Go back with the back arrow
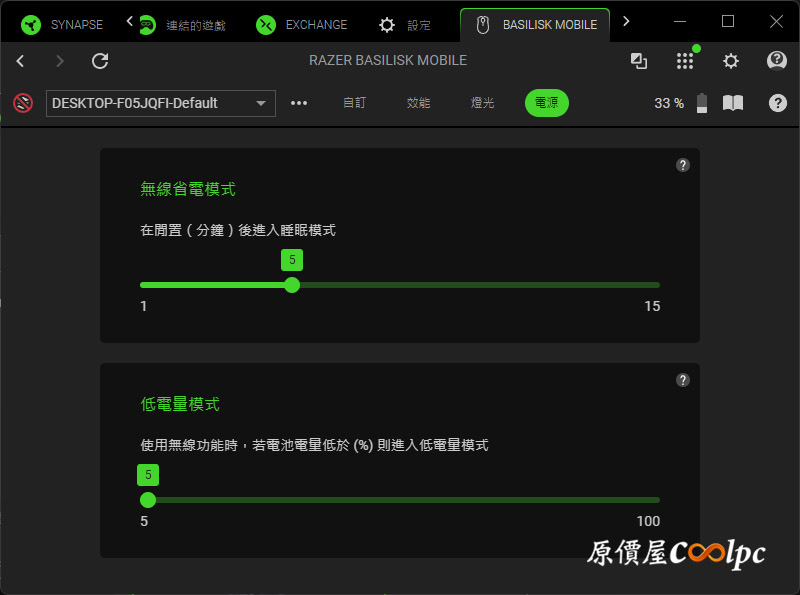 pos(20,61)
